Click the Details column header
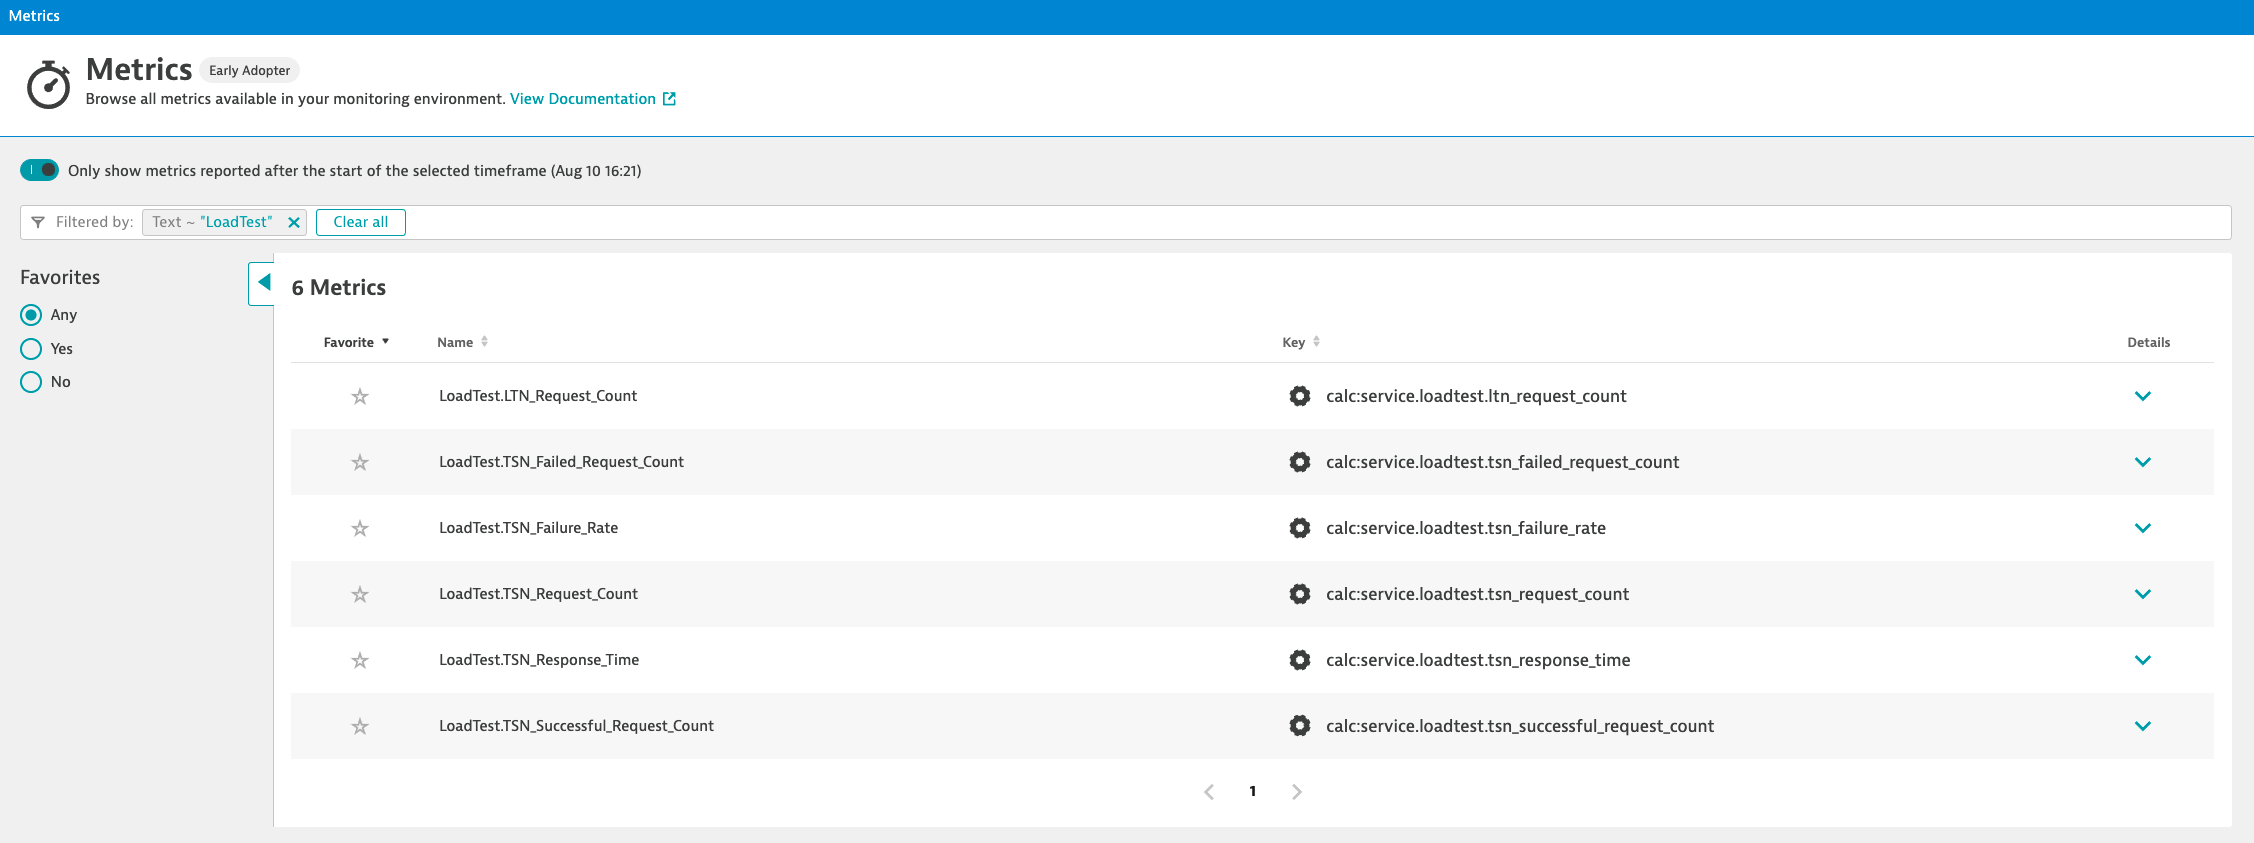This screenshot has width=2254, height=843. tap(2148, 342)
